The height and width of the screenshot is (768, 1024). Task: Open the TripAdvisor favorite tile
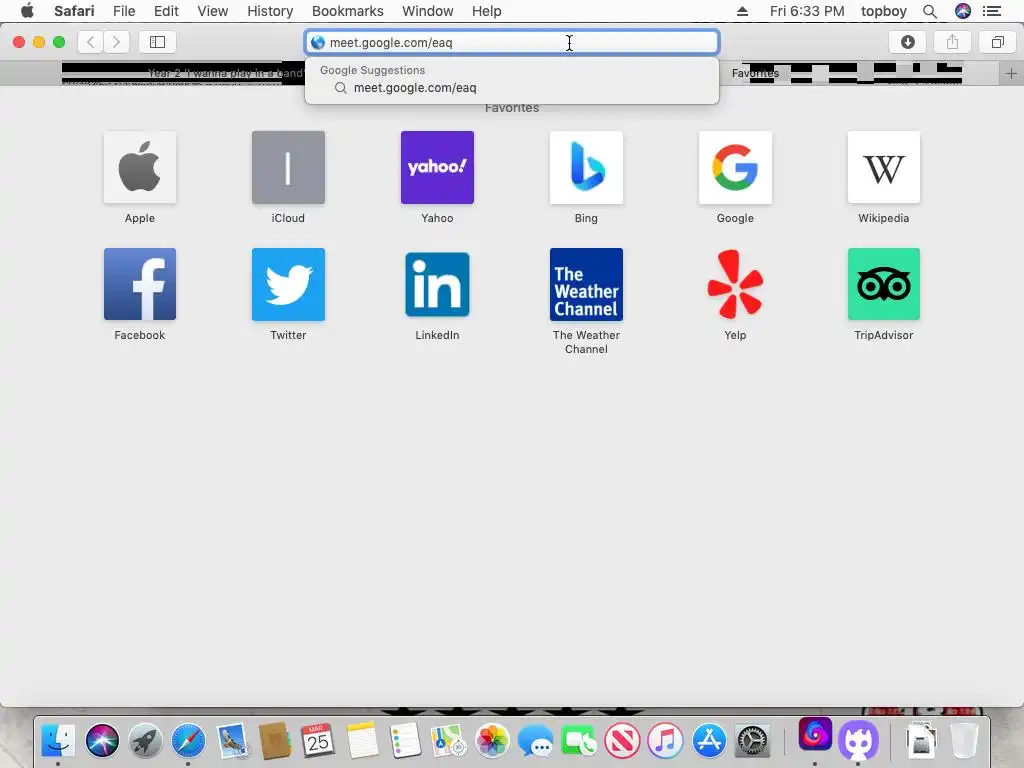click(x=884, y=284)
